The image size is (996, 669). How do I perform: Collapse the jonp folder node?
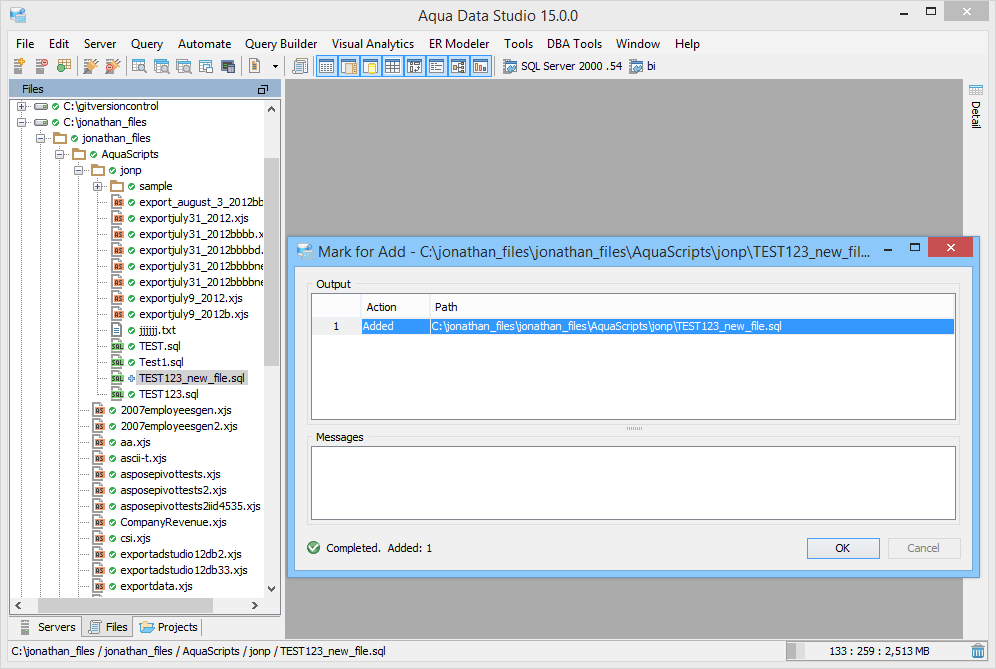tap(78, 170)
